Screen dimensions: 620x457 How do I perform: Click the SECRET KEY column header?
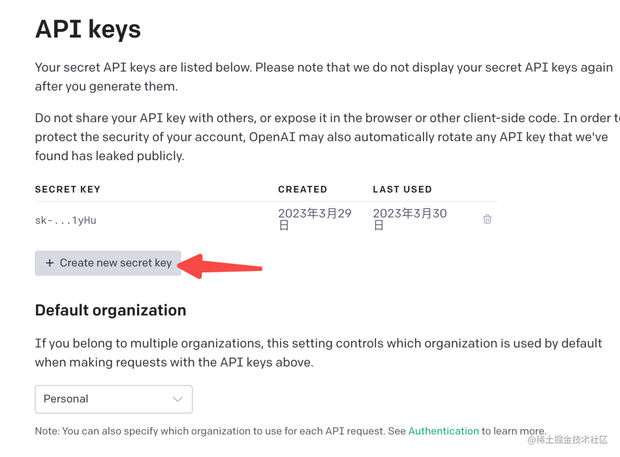click(68, 189)
